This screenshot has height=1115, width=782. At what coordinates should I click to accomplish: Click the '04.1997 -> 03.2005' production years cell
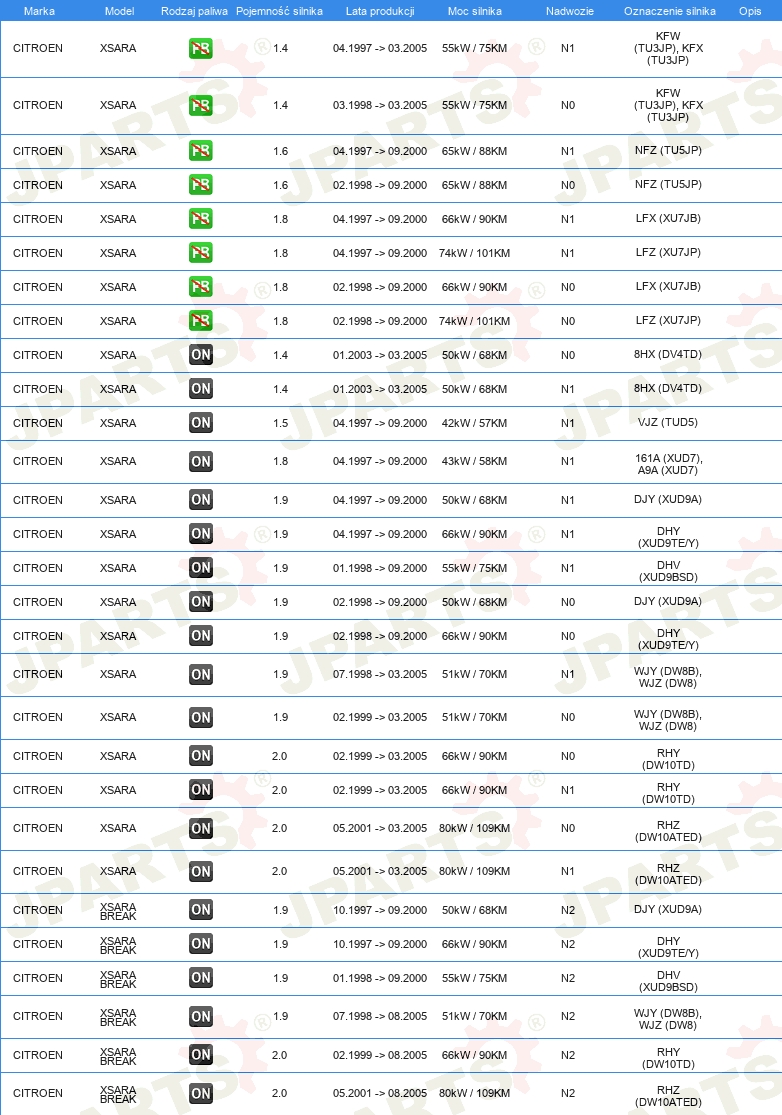pyautogui.click(x=380, y=48)
